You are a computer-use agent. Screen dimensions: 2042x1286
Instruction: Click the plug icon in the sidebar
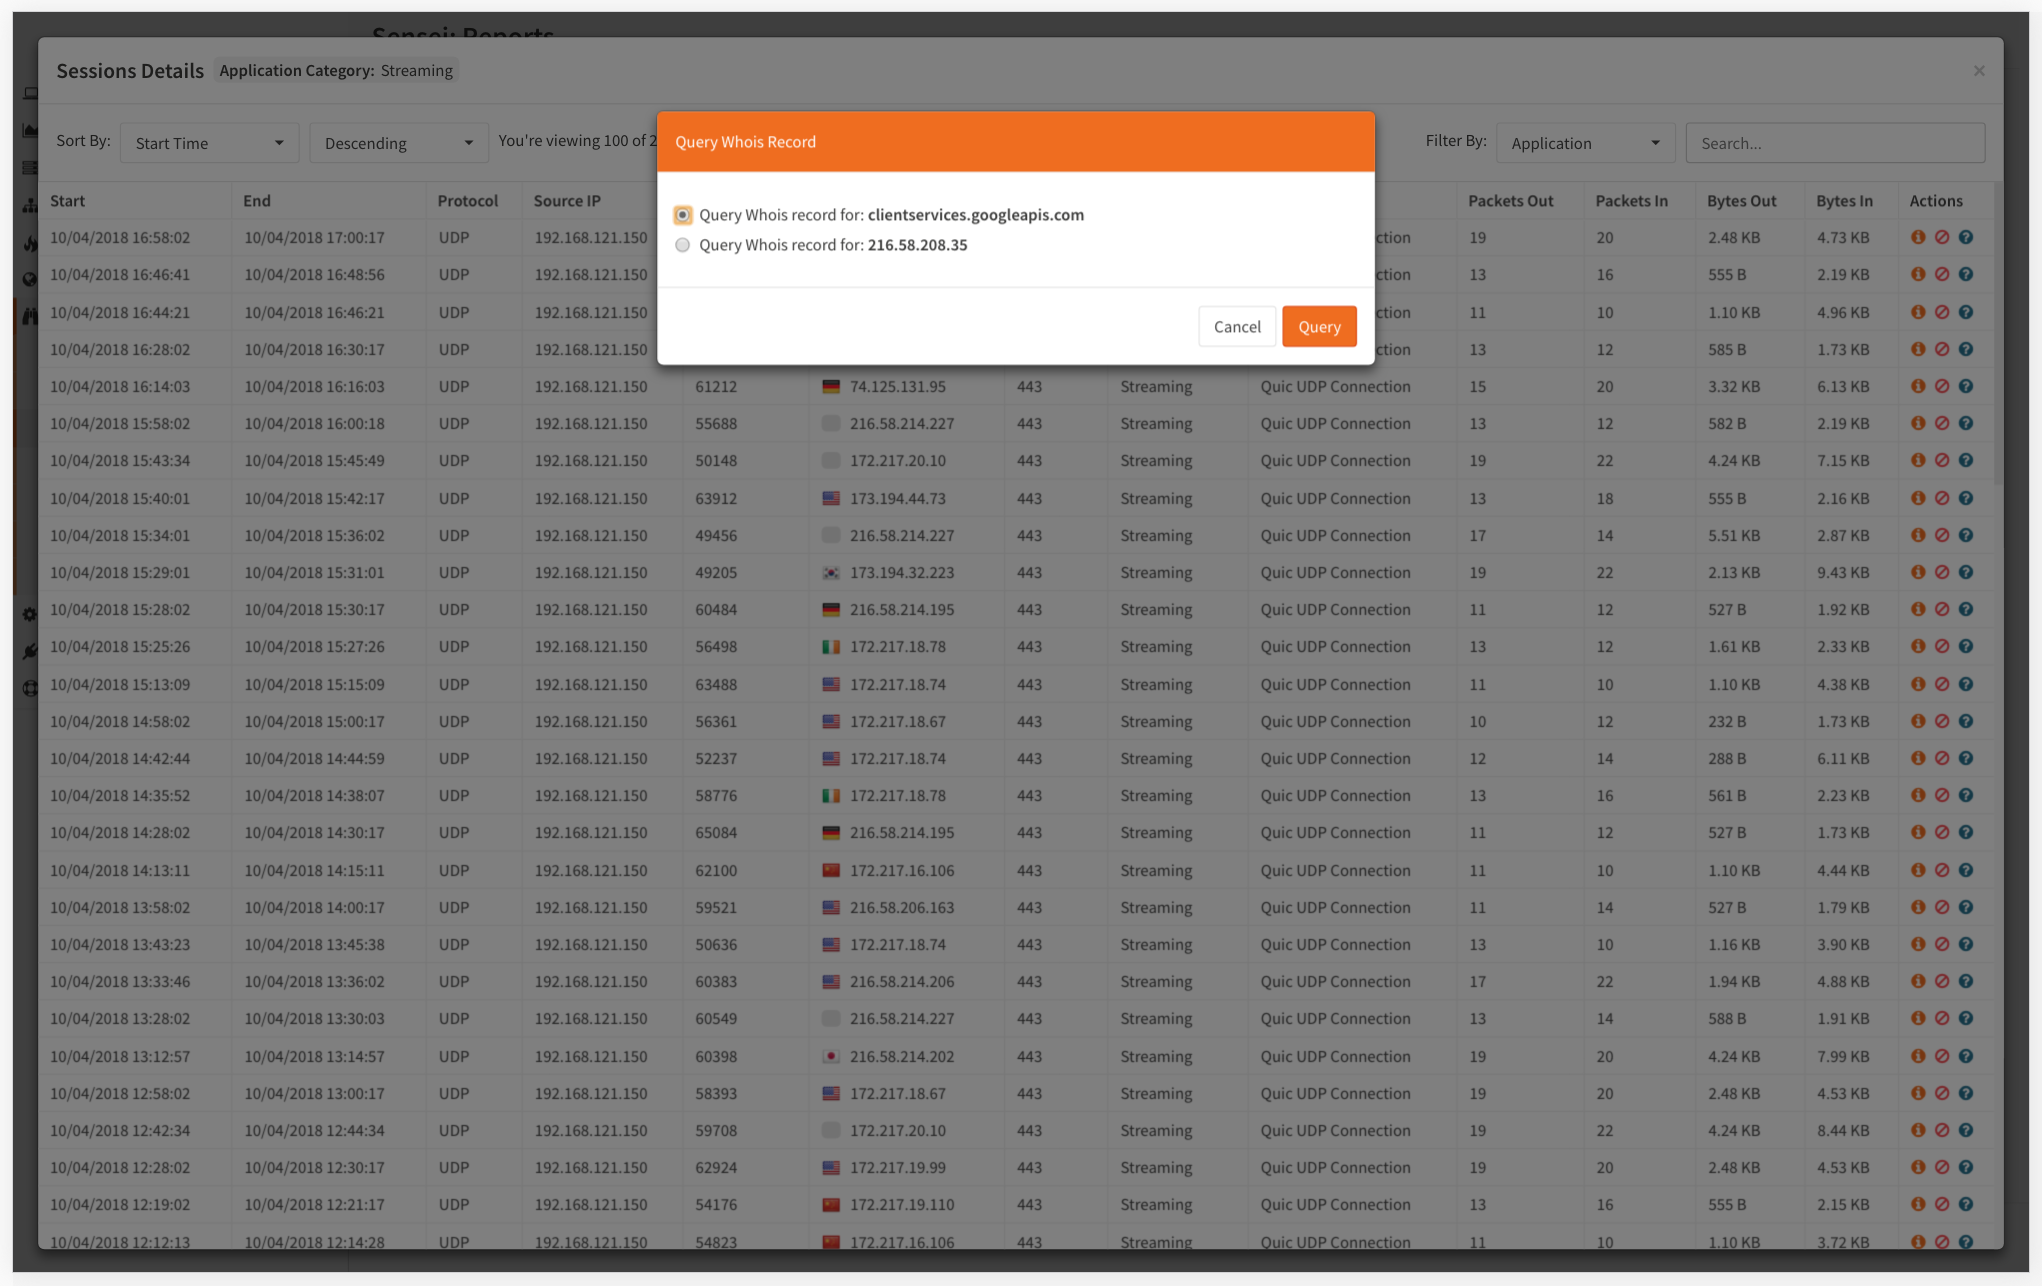pos(30,651)
